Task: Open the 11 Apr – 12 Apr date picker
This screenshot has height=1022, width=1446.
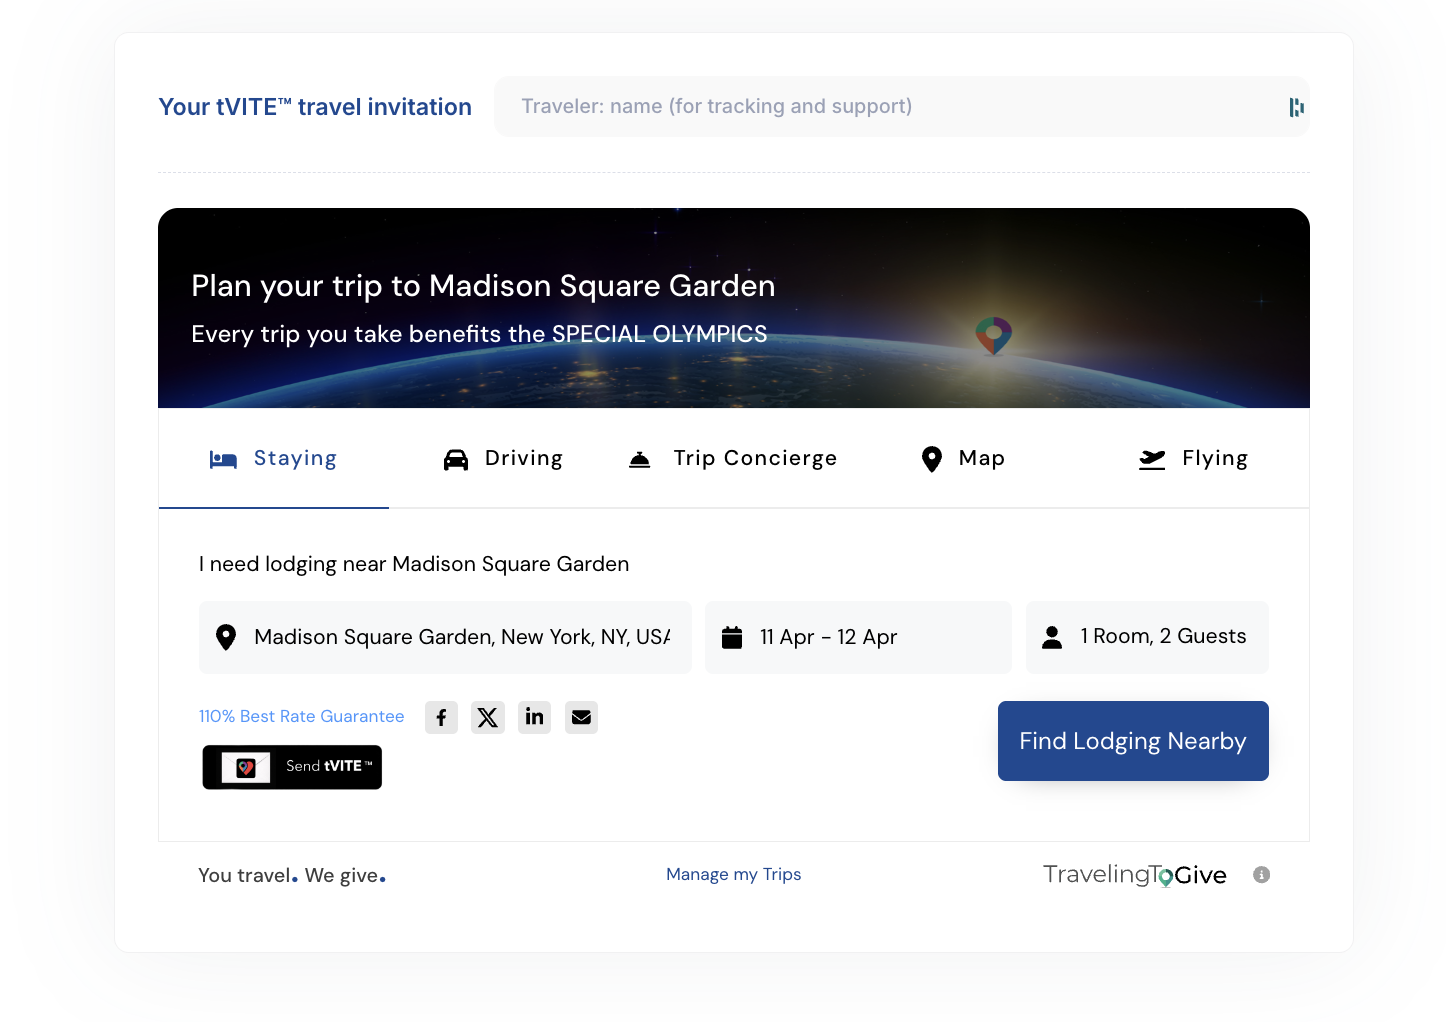Action: [858, 637]
